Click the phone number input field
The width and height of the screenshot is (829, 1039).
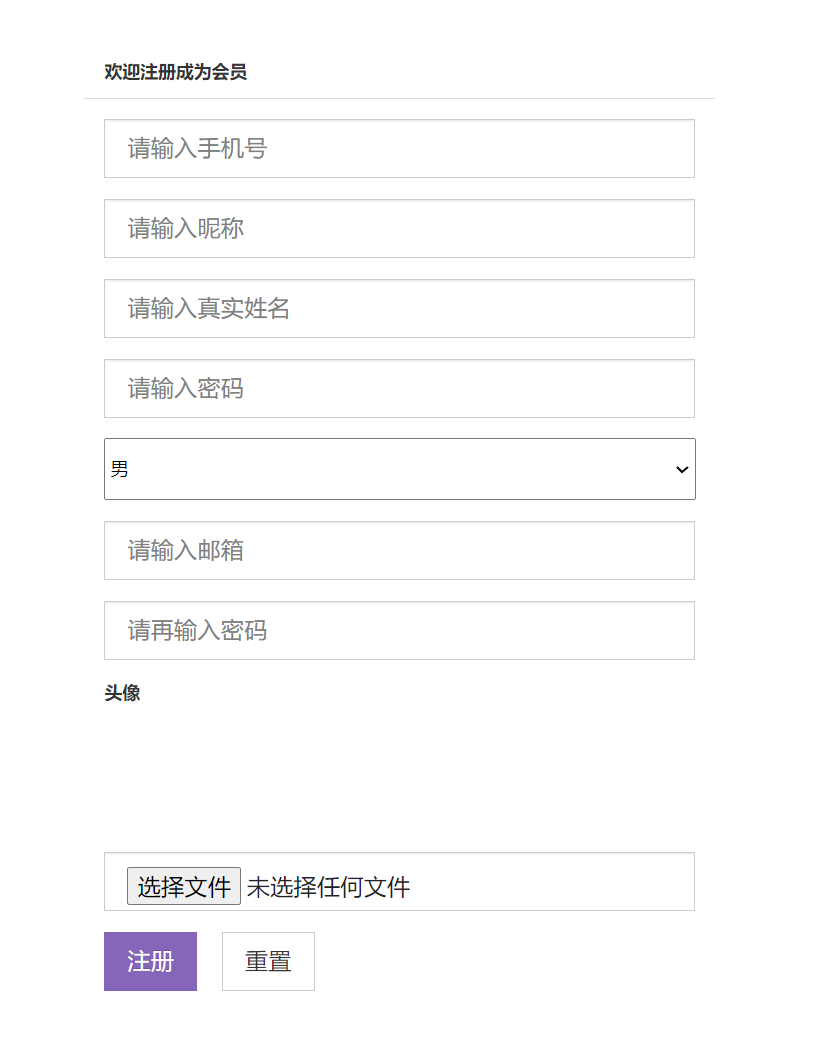tap(399, 148)
